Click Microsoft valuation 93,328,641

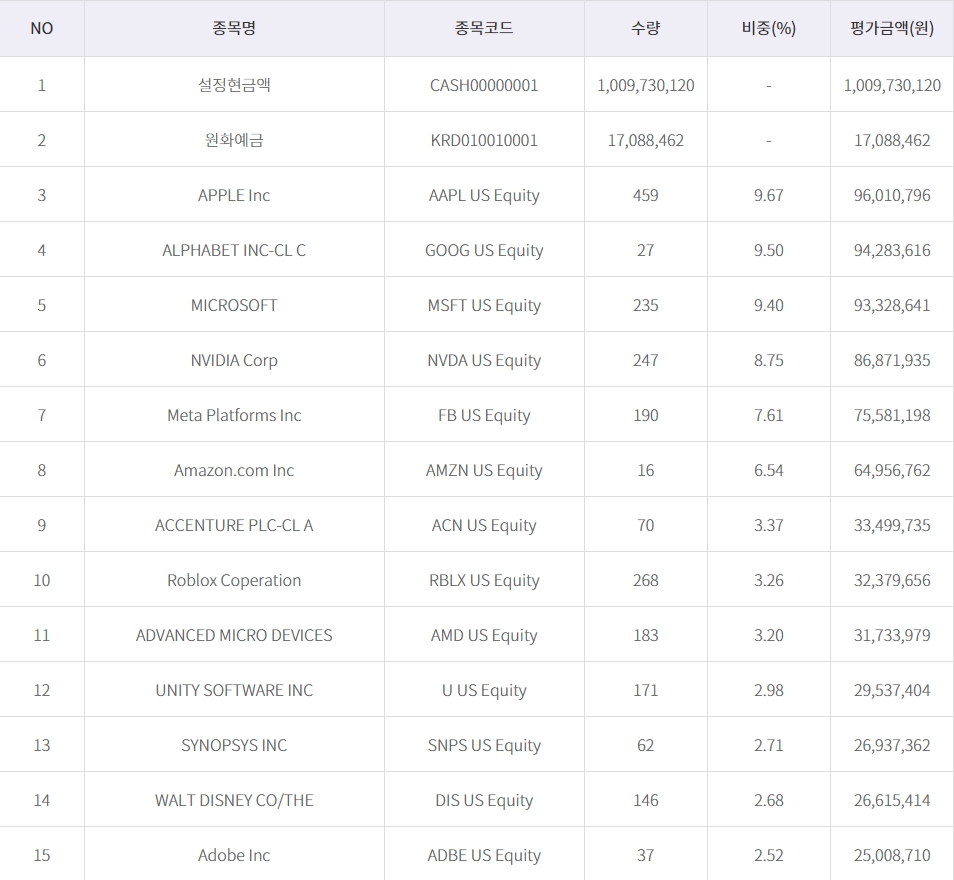(892, 305)
